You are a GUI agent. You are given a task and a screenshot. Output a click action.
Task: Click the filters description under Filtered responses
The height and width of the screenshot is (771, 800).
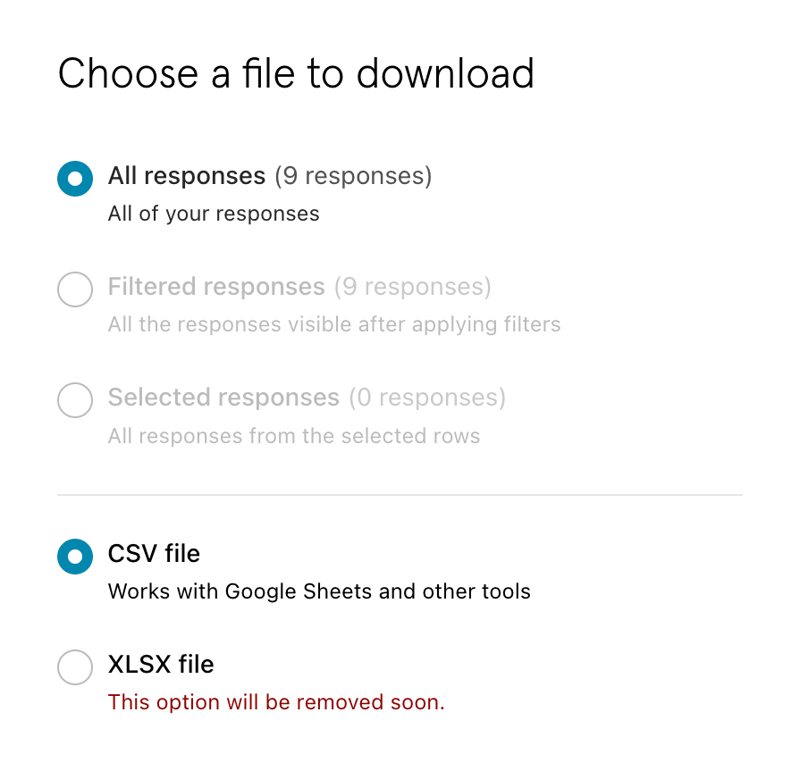coord(334,324)
